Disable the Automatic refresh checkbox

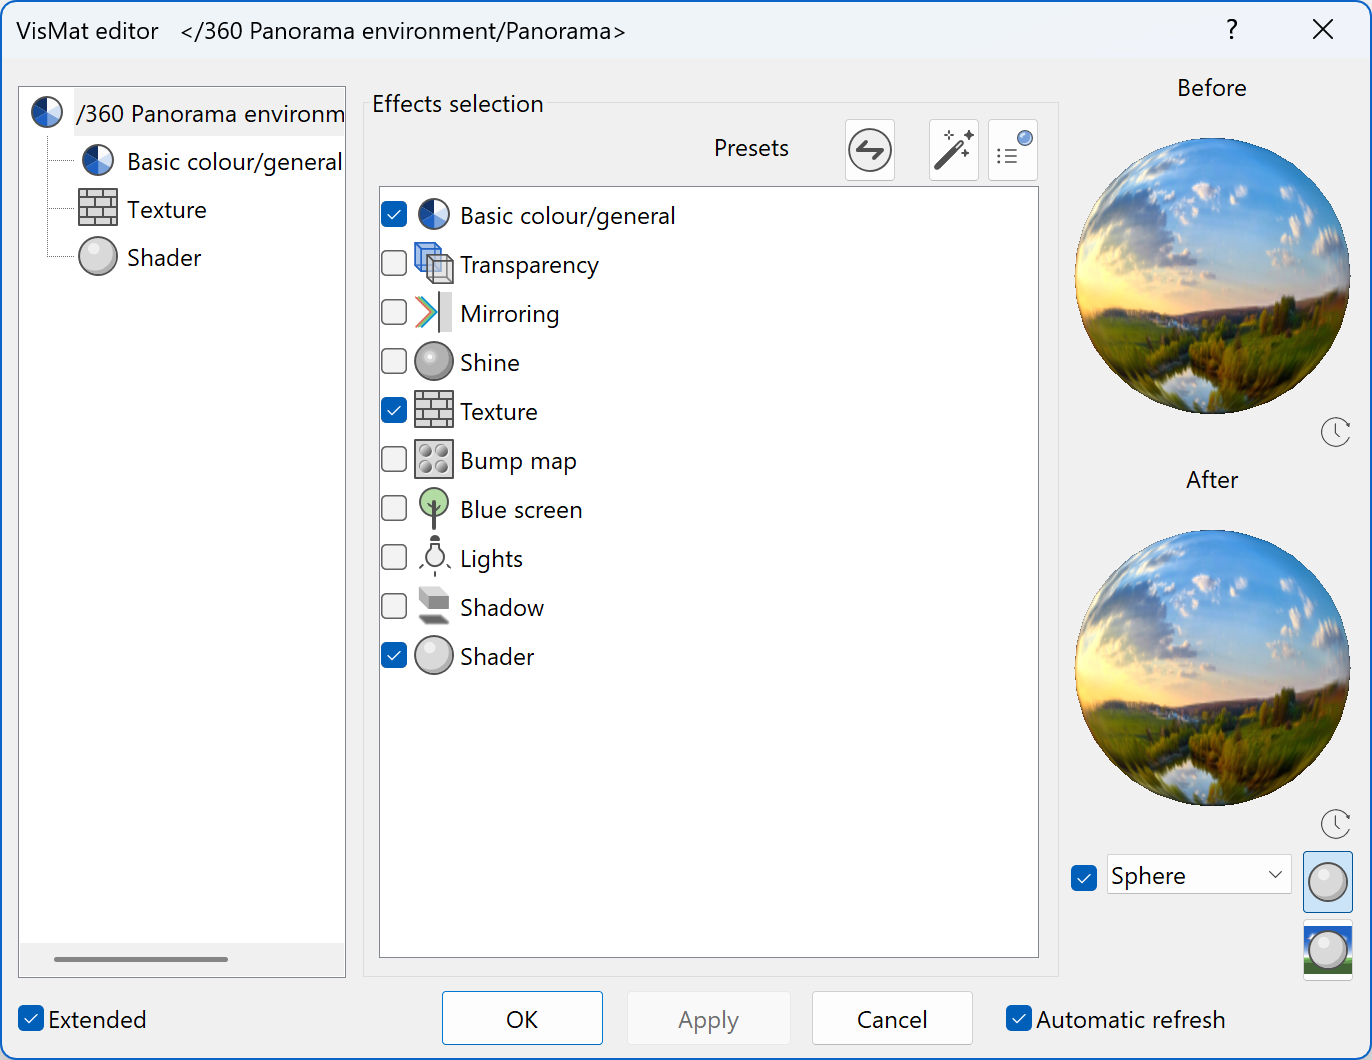(1018, 1019)
